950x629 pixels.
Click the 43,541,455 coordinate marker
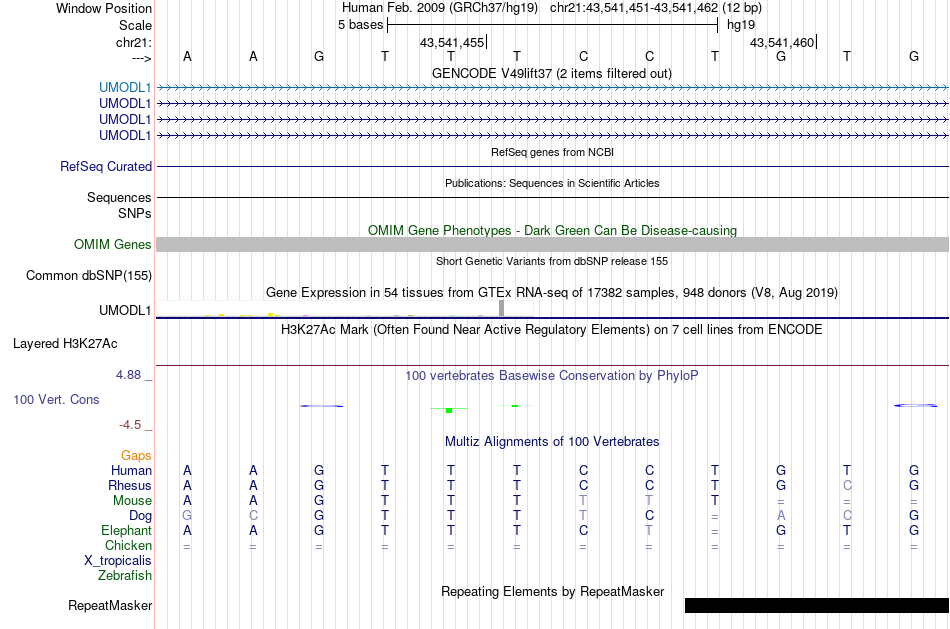pos(452,42)
